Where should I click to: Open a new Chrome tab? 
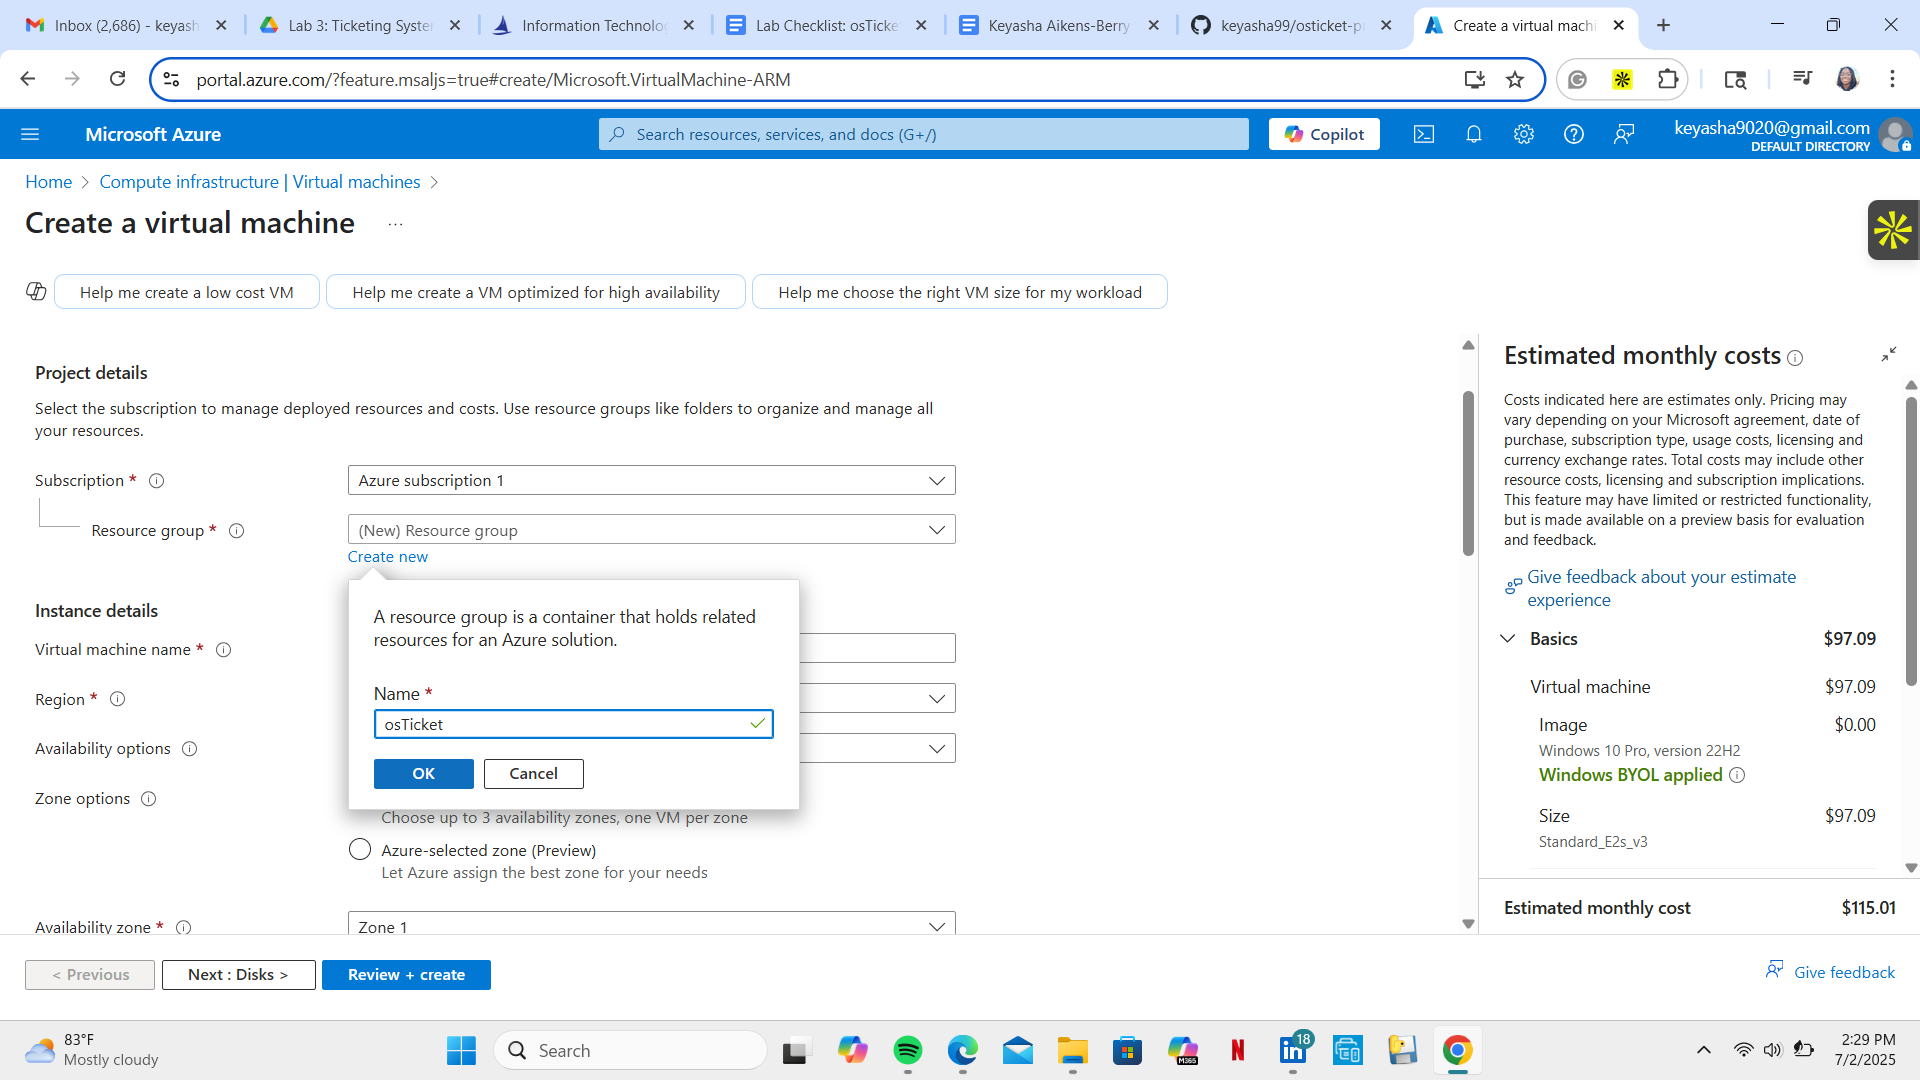pyautogui.click(x=1663, y=25)
